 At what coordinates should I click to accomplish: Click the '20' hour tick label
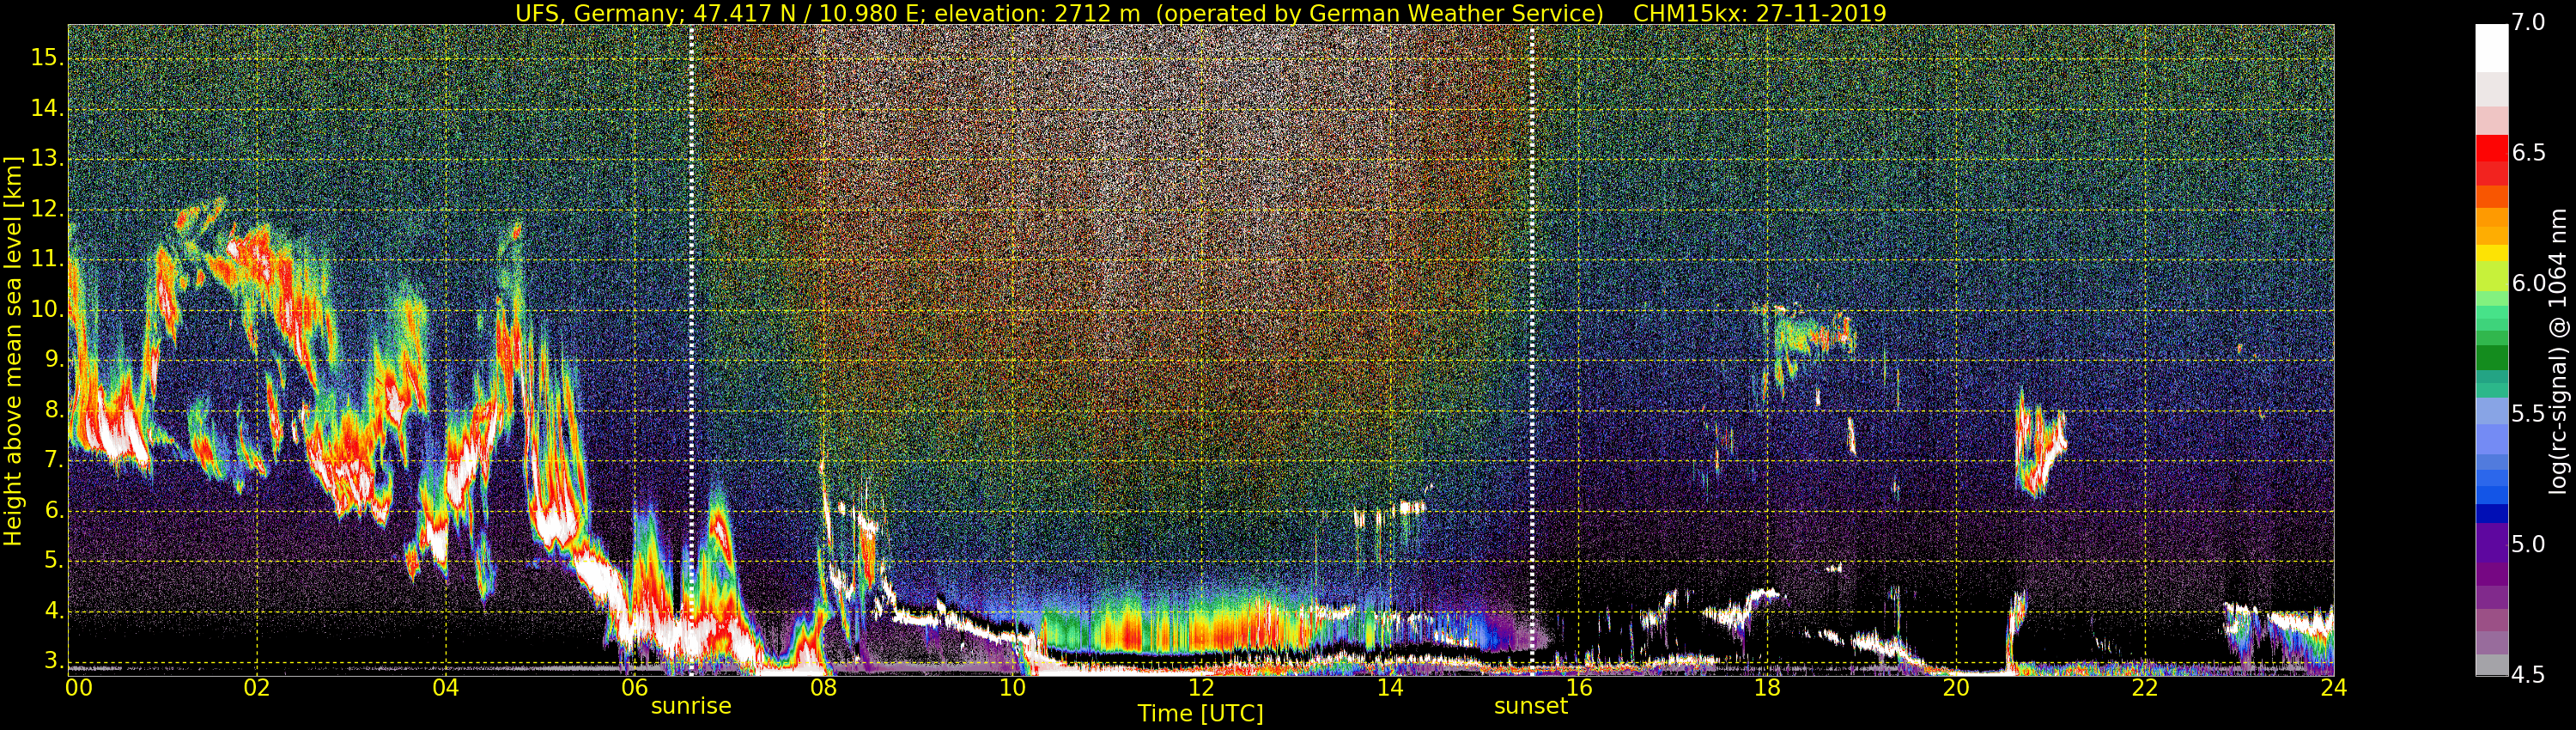tap(1956, 688)
